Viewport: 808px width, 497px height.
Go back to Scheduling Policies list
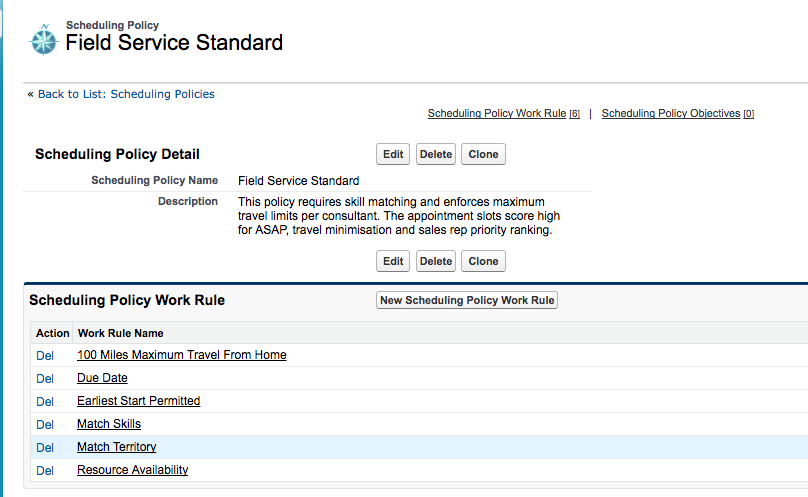pyautogui.click(x=126, y=94)
